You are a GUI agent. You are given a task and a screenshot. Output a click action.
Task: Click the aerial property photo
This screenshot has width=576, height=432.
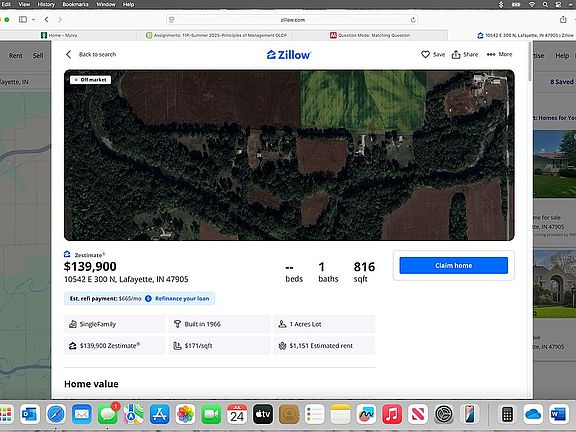(289, 155)
